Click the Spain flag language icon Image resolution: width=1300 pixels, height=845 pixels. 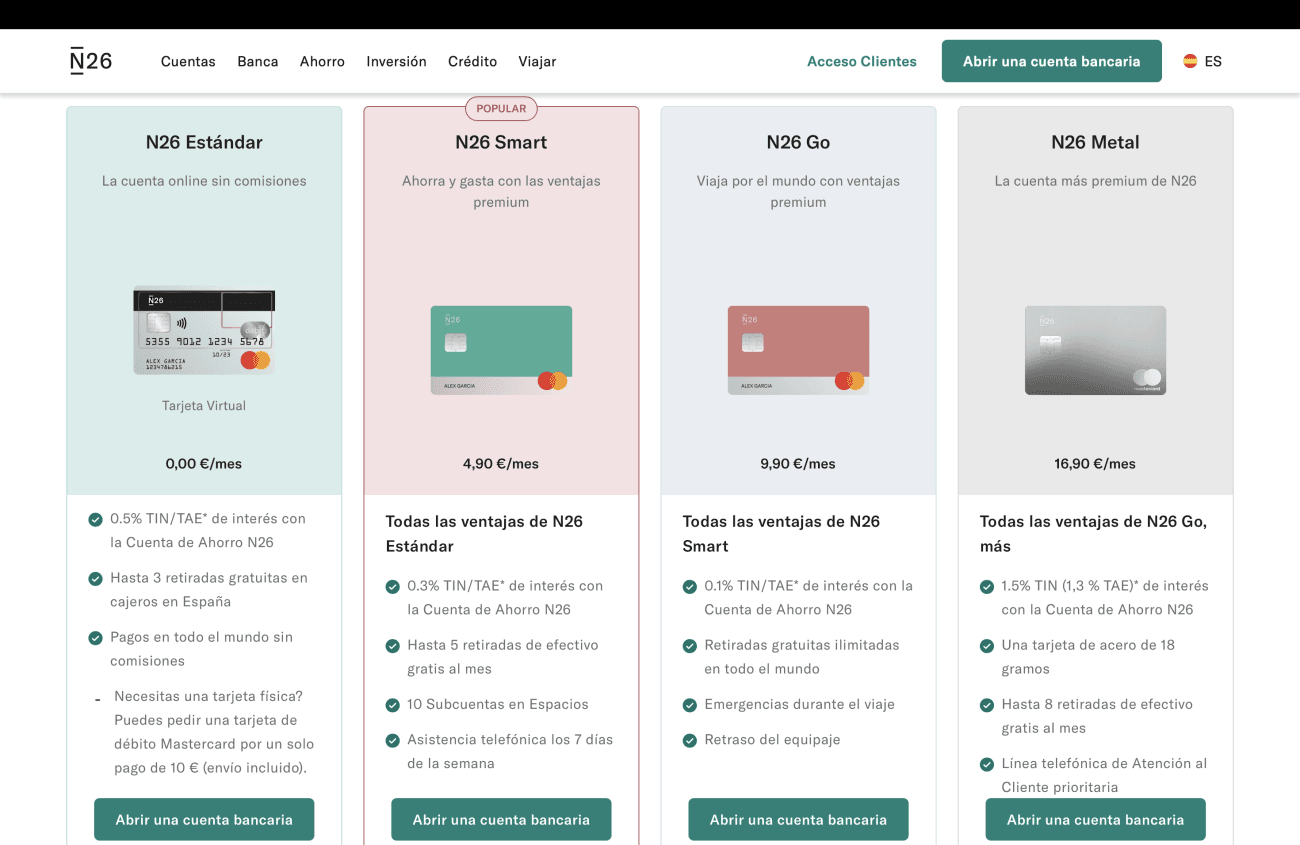(1190, 61)
